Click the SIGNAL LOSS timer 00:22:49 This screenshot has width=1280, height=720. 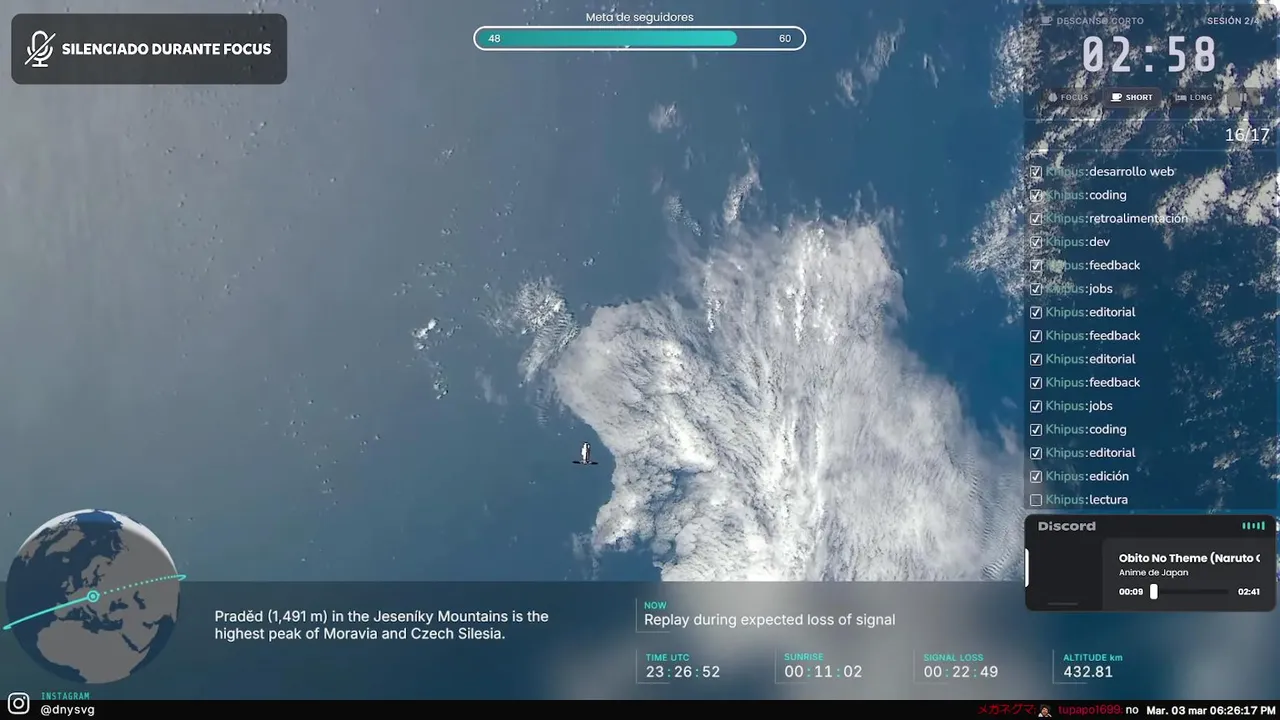(961, 672)
